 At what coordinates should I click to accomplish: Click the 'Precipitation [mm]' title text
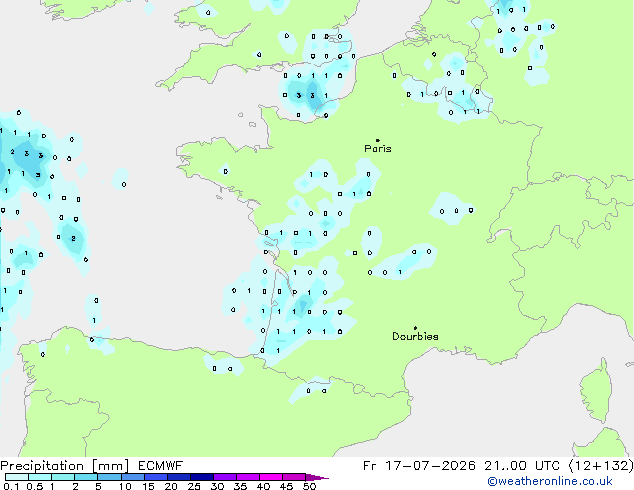point(65,466)
